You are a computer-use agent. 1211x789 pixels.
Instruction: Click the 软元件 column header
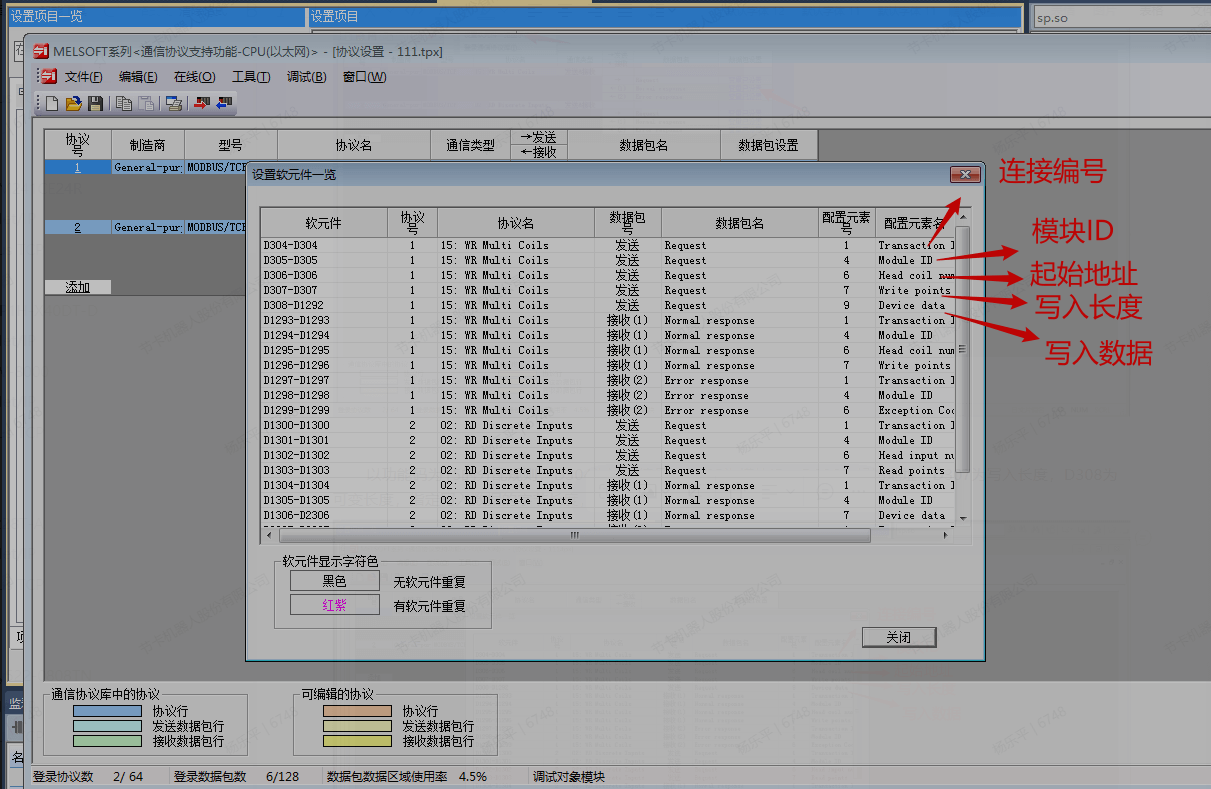tap(323, 223)
